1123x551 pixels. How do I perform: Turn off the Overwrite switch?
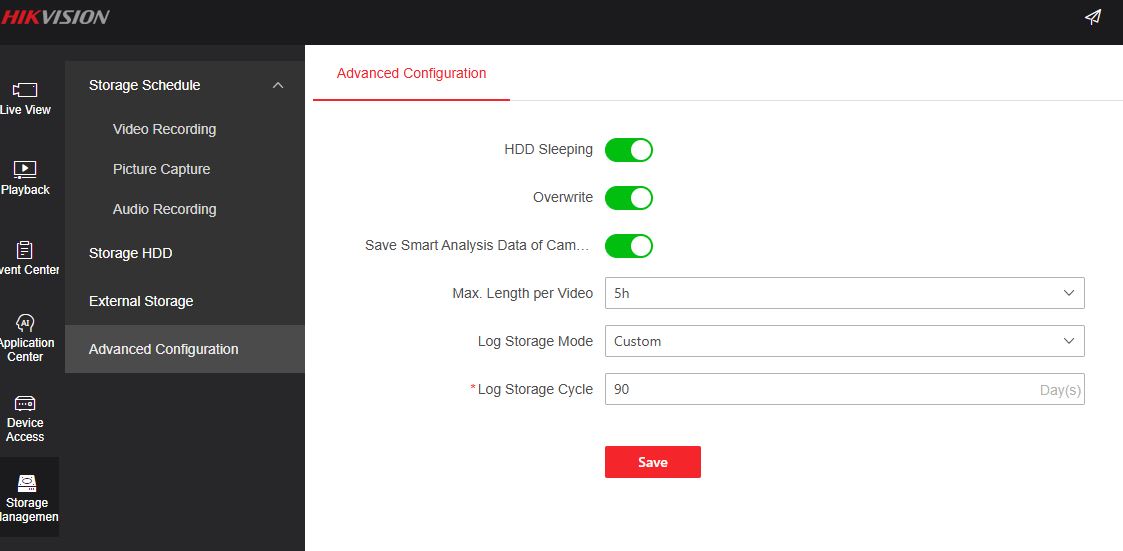pos(629,198)
